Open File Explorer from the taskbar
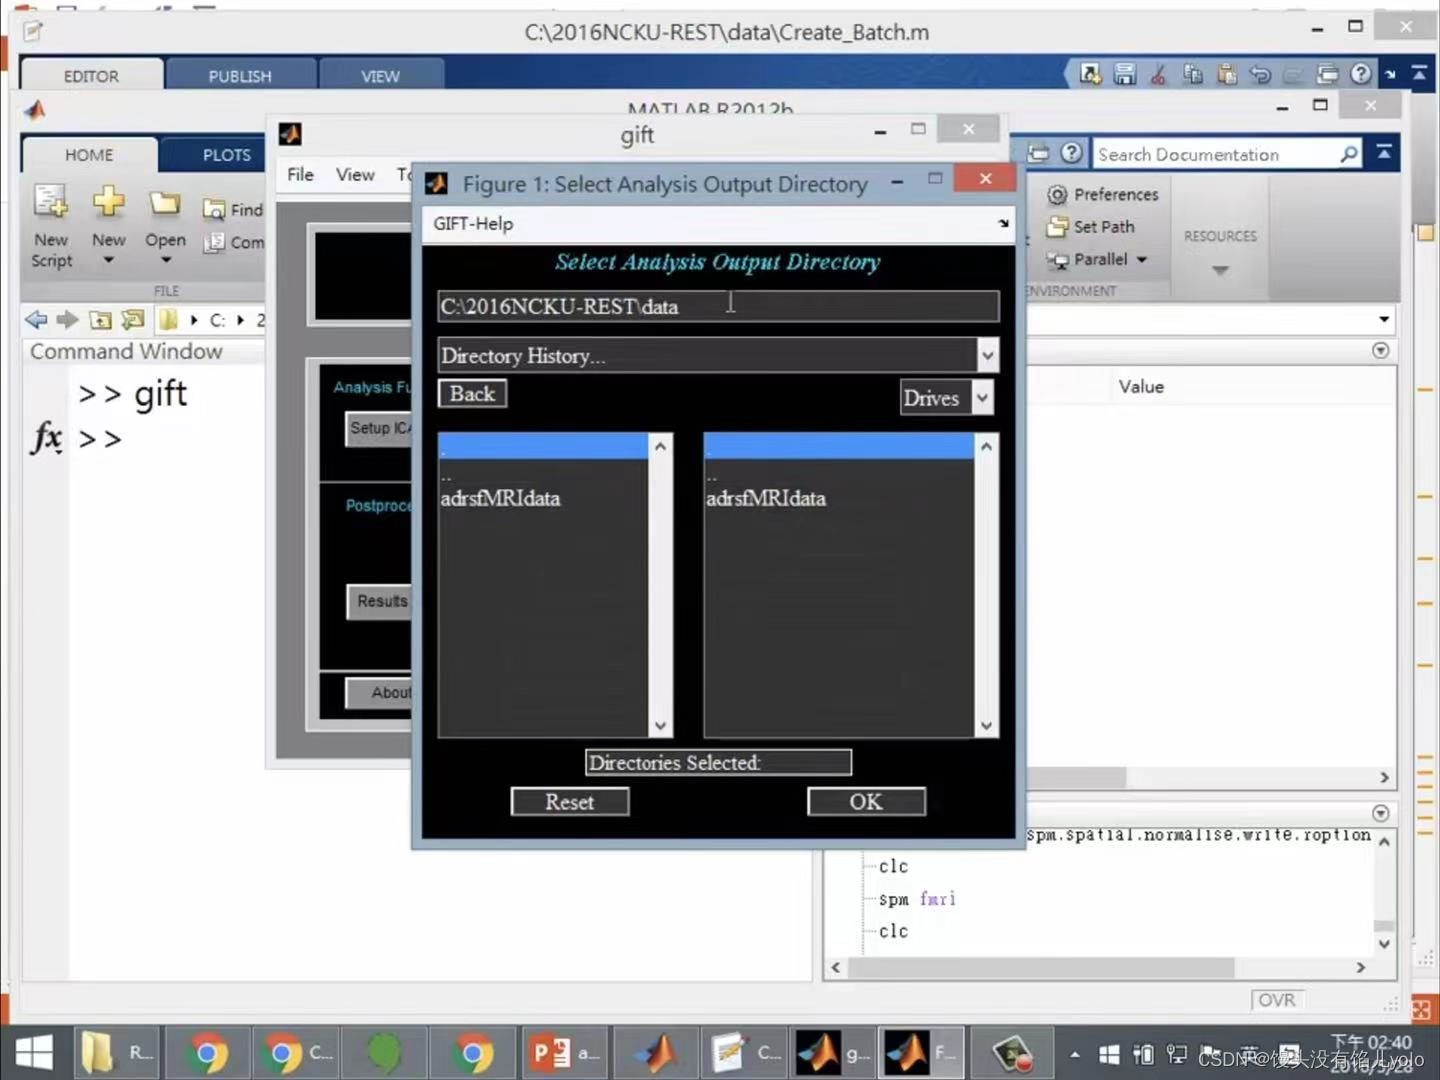1440x1080 pixels. [x=116, y=1053]
